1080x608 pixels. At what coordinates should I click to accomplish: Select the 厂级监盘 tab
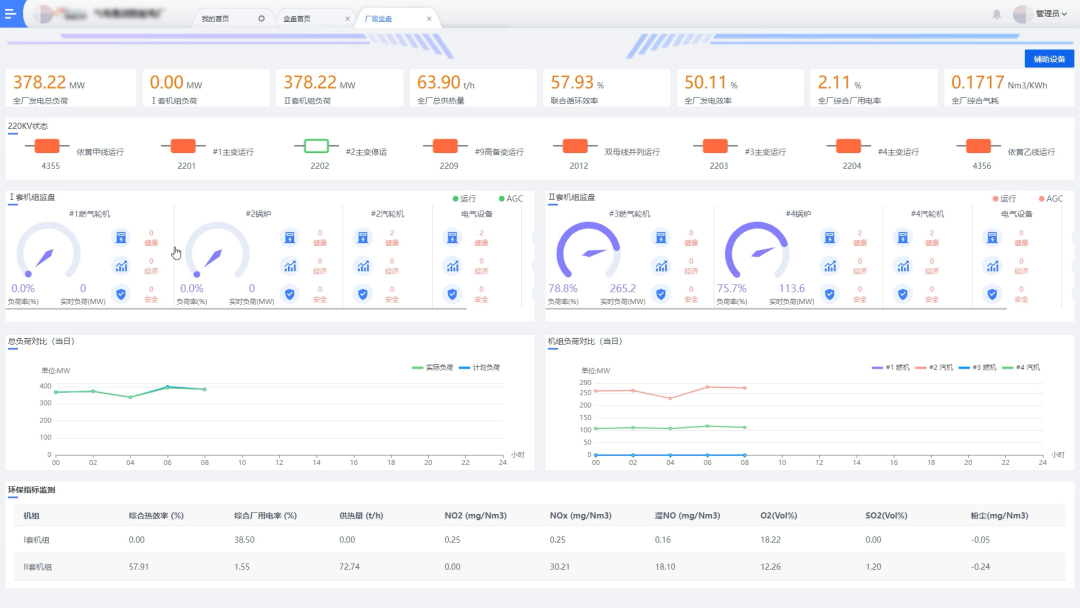point(378,19)
